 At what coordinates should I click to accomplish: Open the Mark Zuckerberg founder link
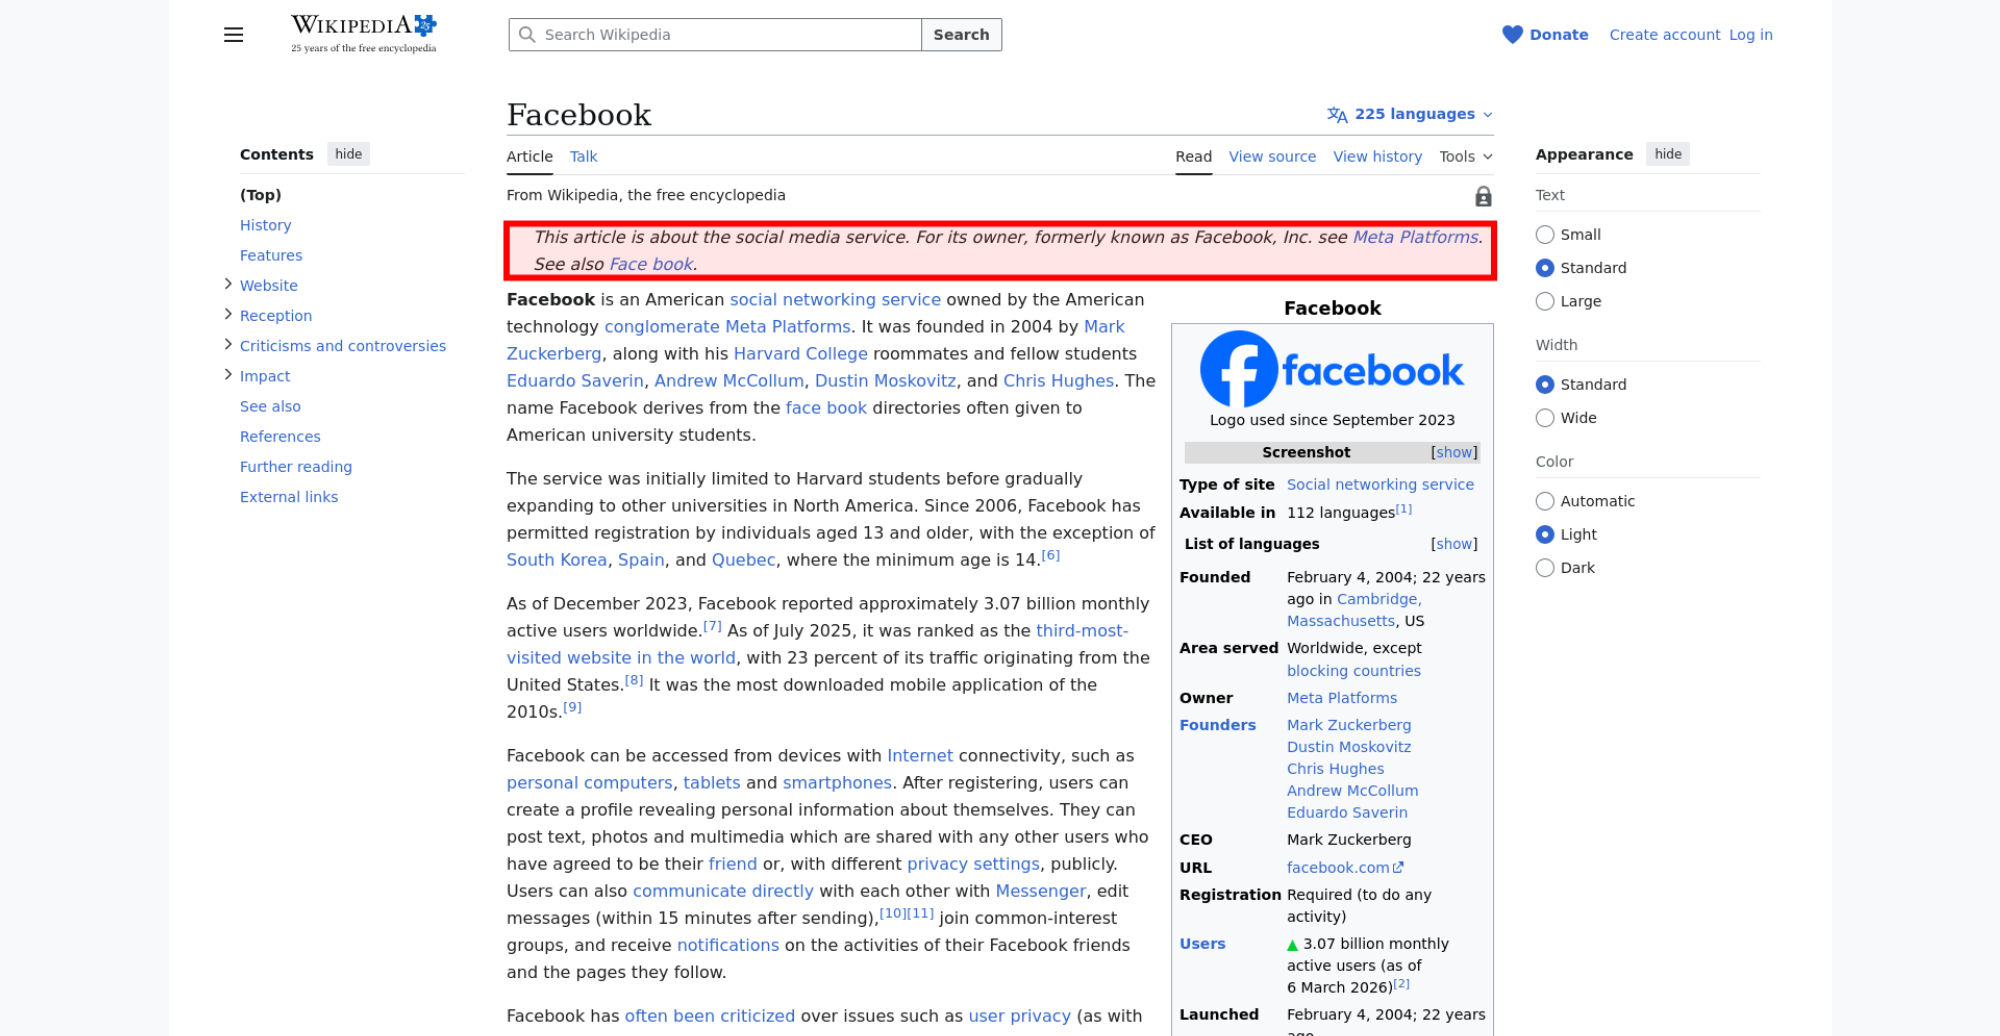point(1348,725)
